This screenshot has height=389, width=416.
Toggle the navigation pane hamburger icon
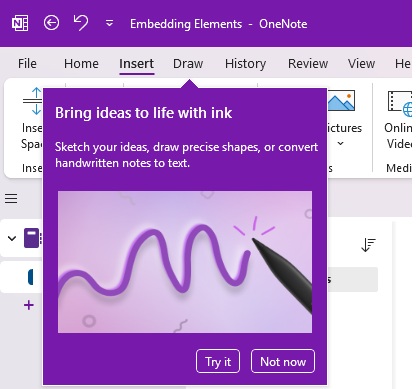(x=11, y=199)
